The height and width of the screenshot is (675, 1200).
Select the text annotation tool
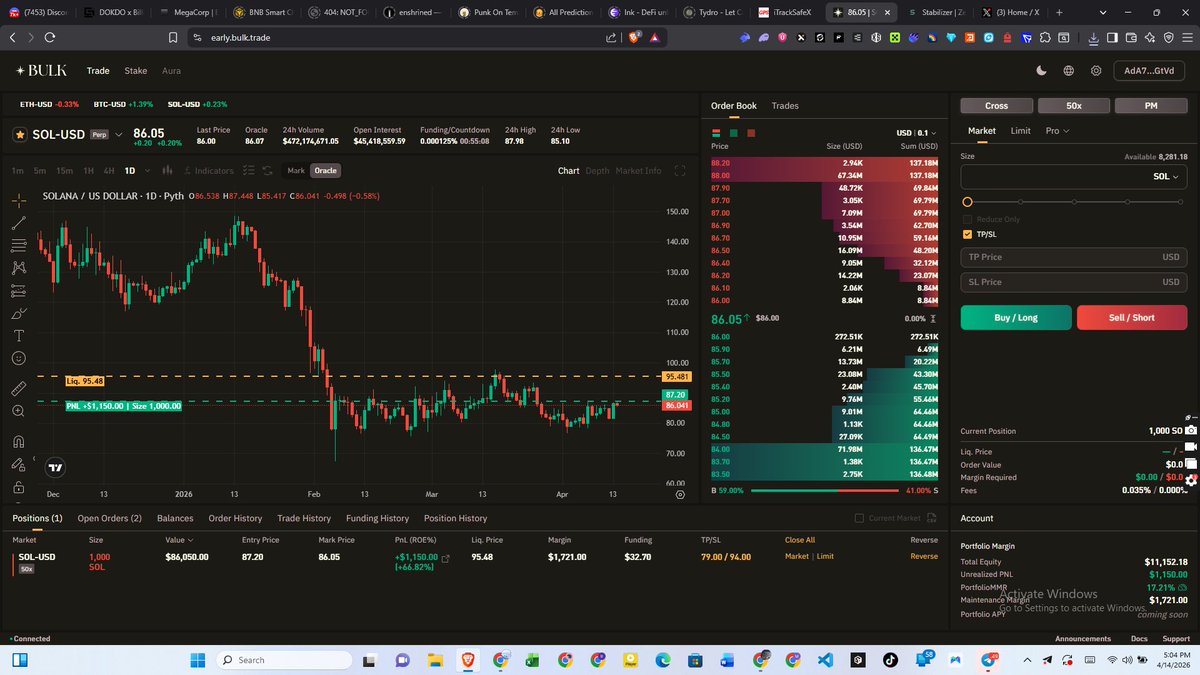(x=19, y=335)
